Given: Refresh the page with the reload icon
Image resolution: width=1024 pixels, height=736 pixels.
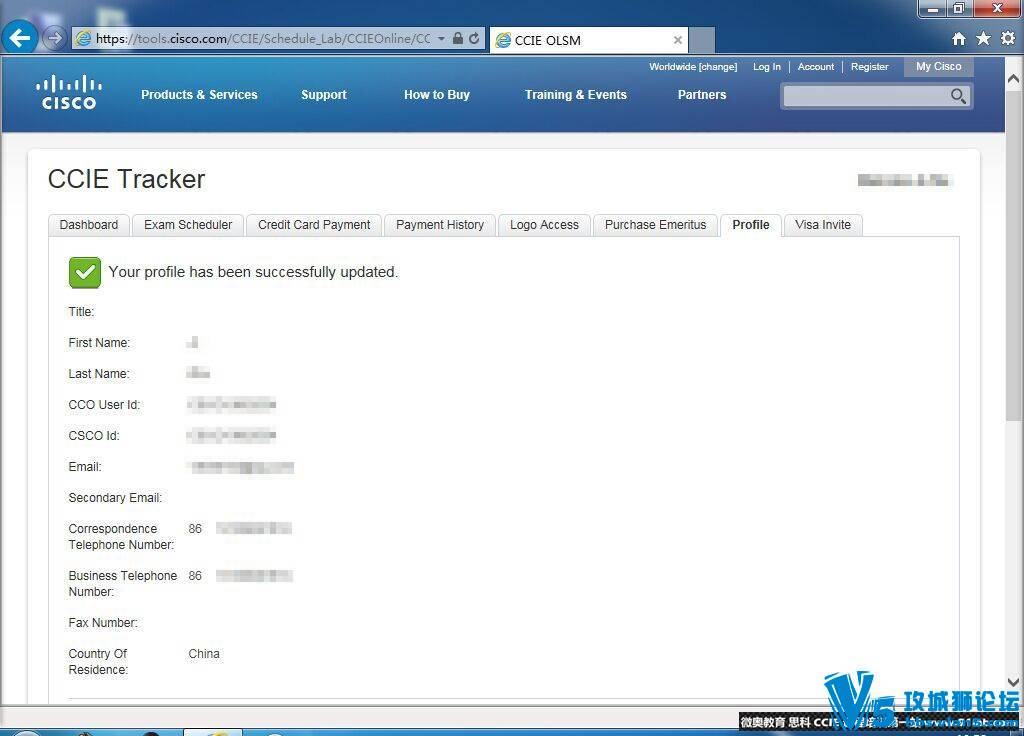Looking at the screenshot, I should coord(474,39).
